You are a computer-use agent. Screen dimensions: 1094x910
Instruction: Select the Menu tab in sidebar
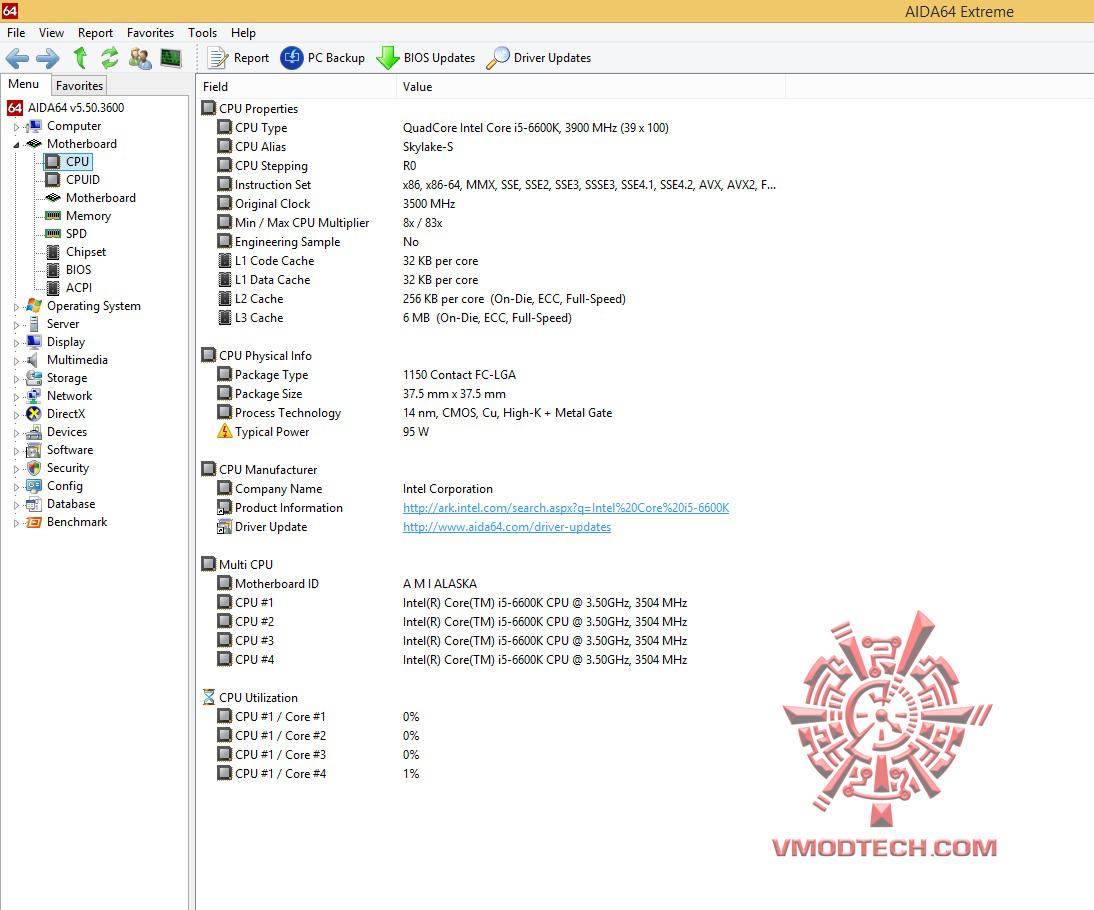tap(24, 84)
